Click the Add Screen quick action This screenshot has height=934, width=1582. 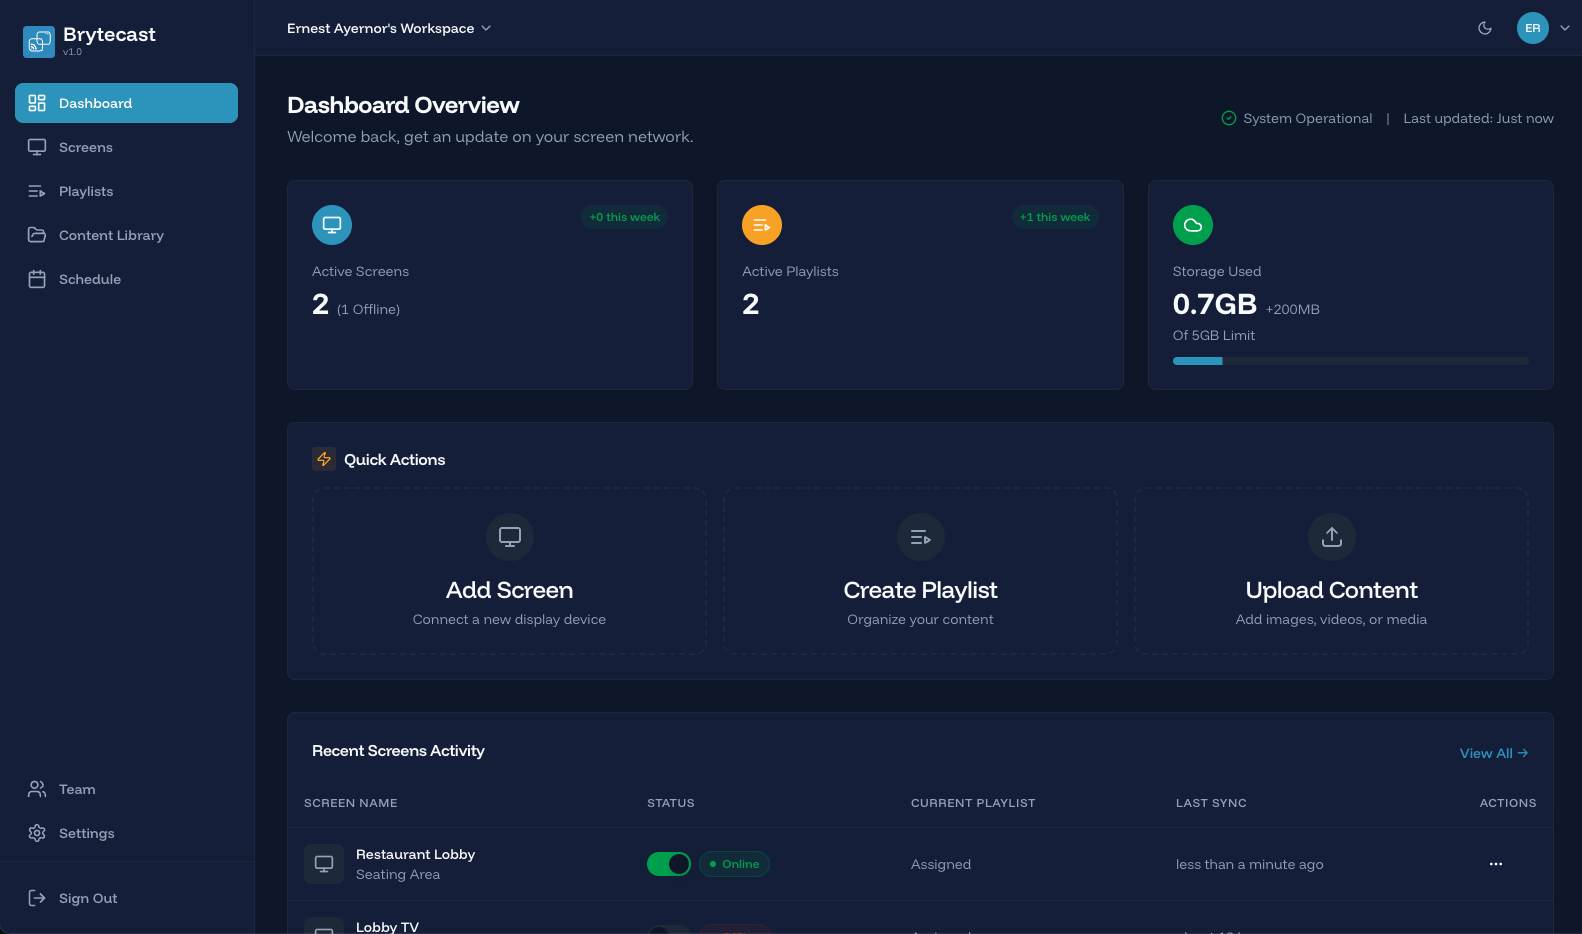510,571
